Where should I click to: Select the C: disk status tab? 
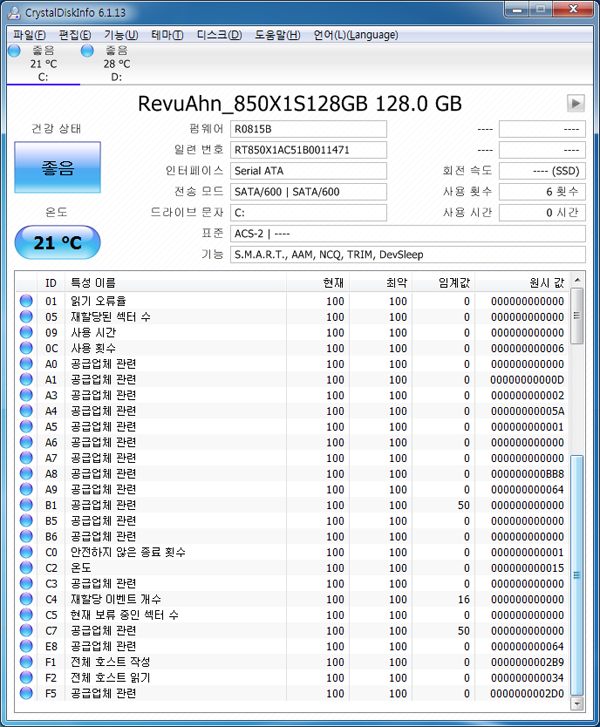pos(43,64)
